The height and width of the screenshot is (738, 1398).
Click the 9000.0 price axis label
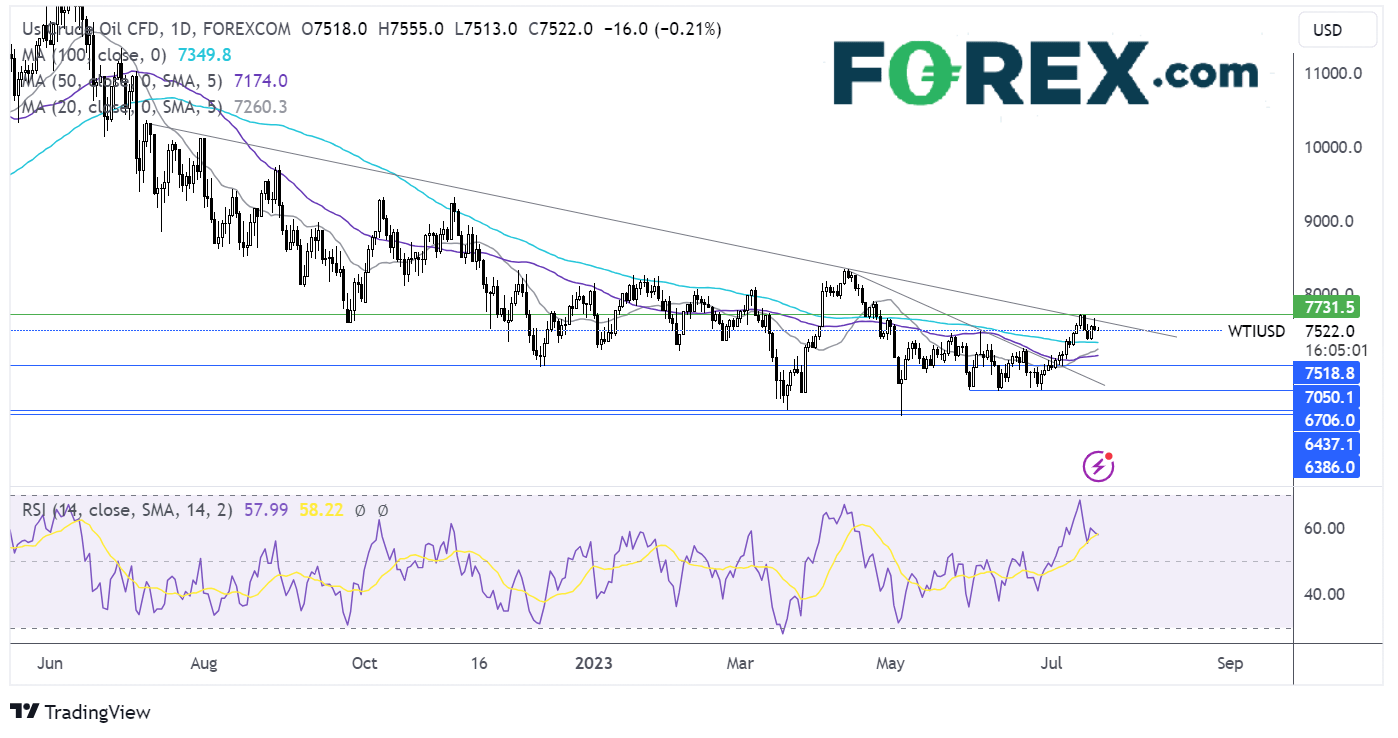coord(1331,221)
